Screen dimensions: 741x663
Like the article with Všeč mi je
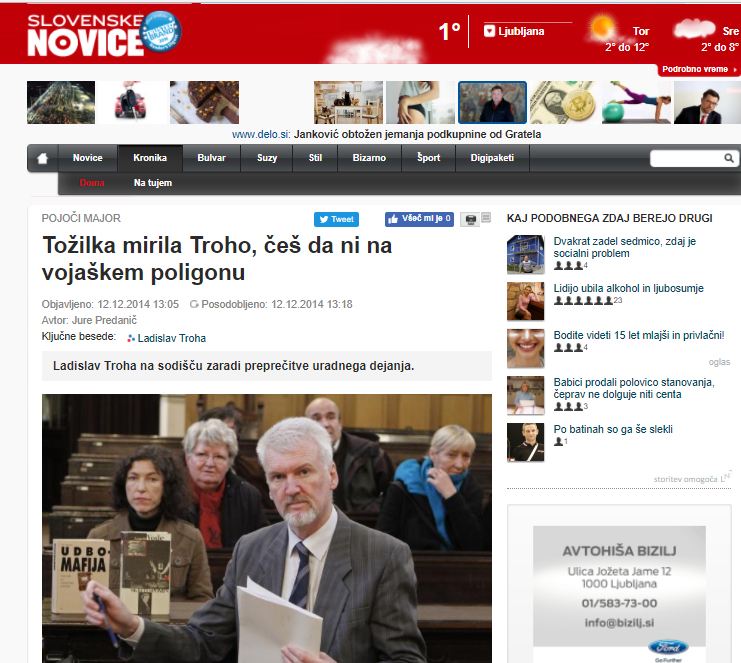tap(420, 219)
